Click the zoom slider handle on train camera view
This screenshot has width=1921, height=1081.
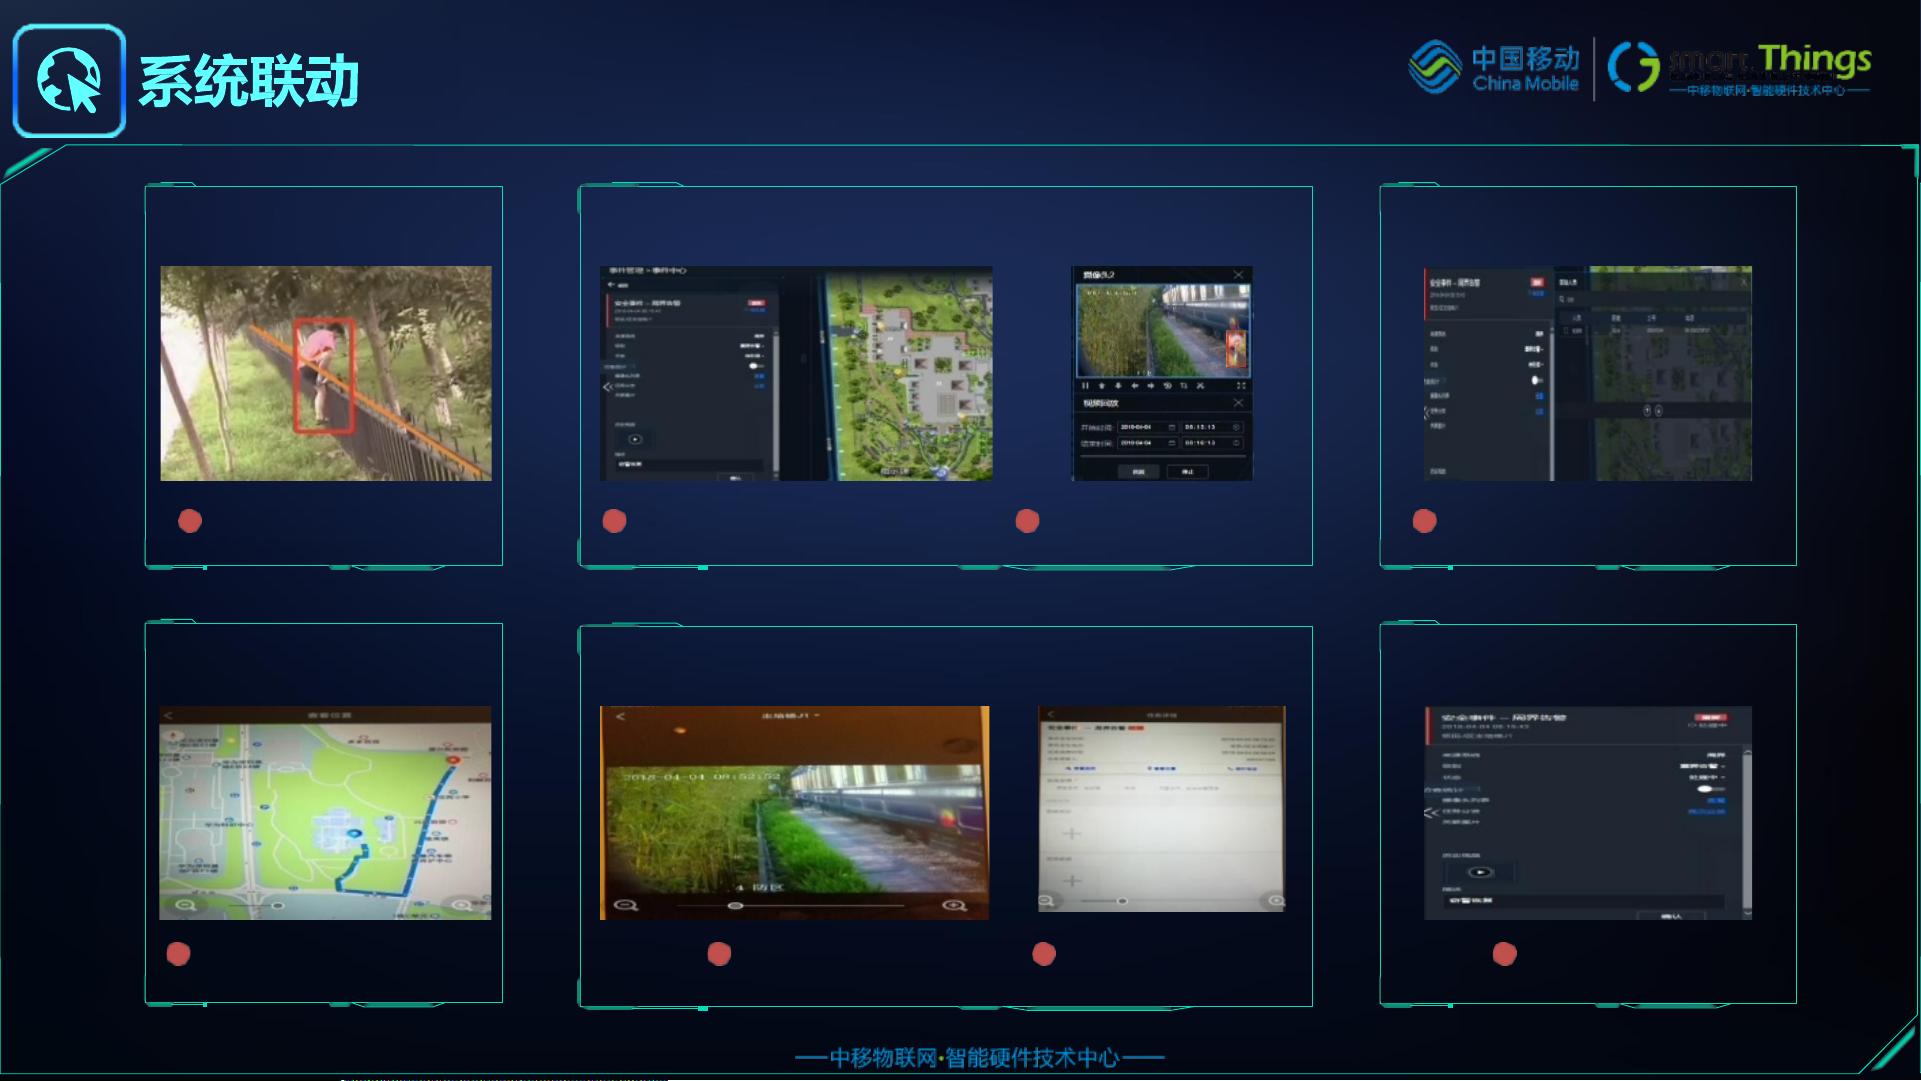click(x=735, y=906)
